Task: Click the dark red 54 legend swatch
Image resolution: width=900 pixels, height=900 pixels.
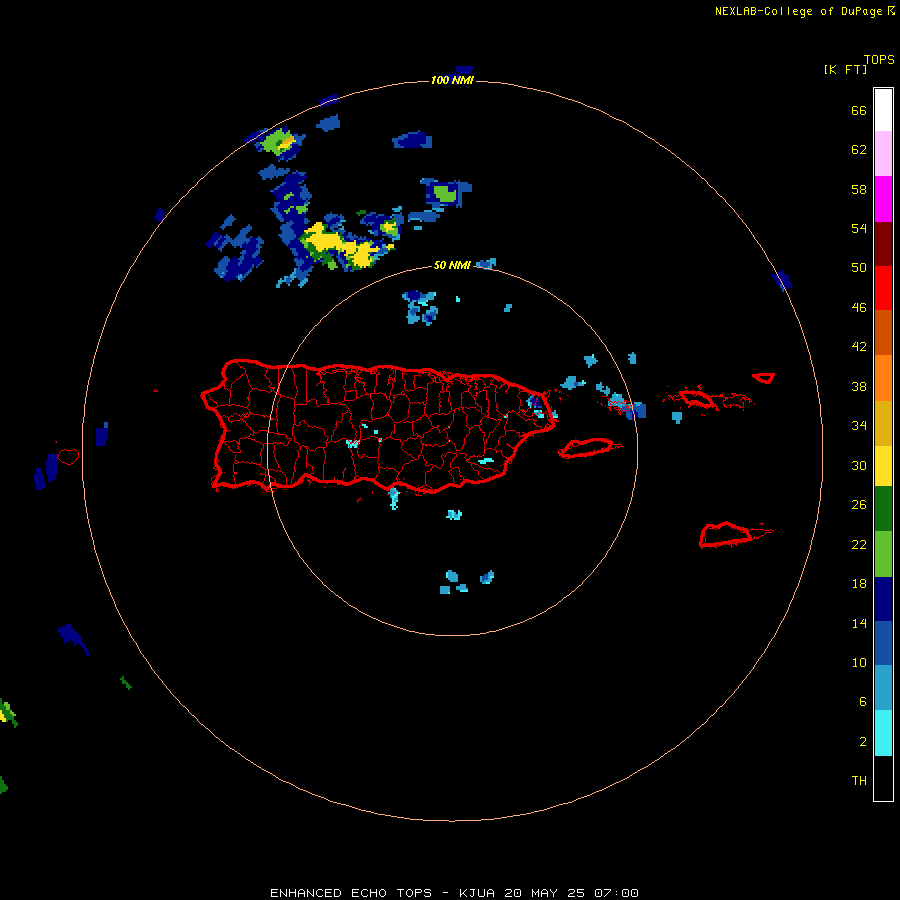Action: [883, 243]
